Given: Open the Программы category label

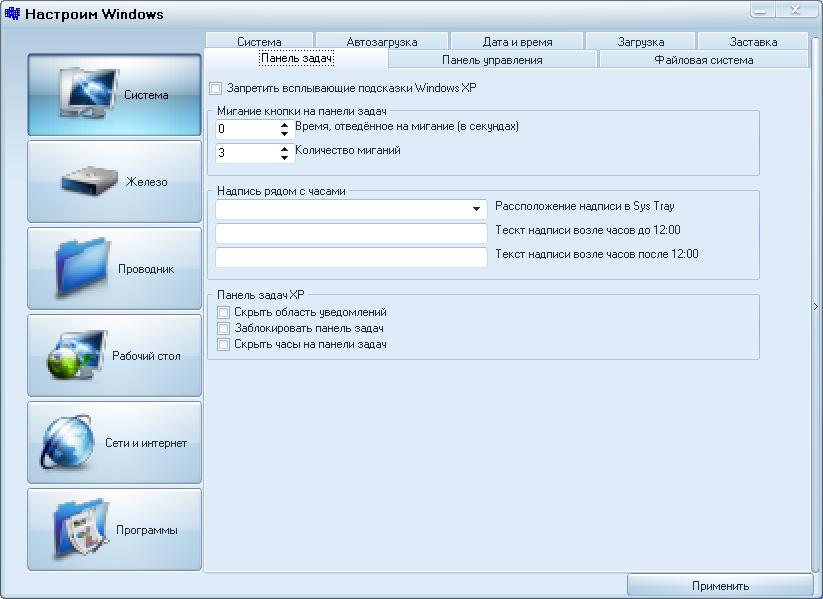Looking at the screenshot, I should (146, 530).
